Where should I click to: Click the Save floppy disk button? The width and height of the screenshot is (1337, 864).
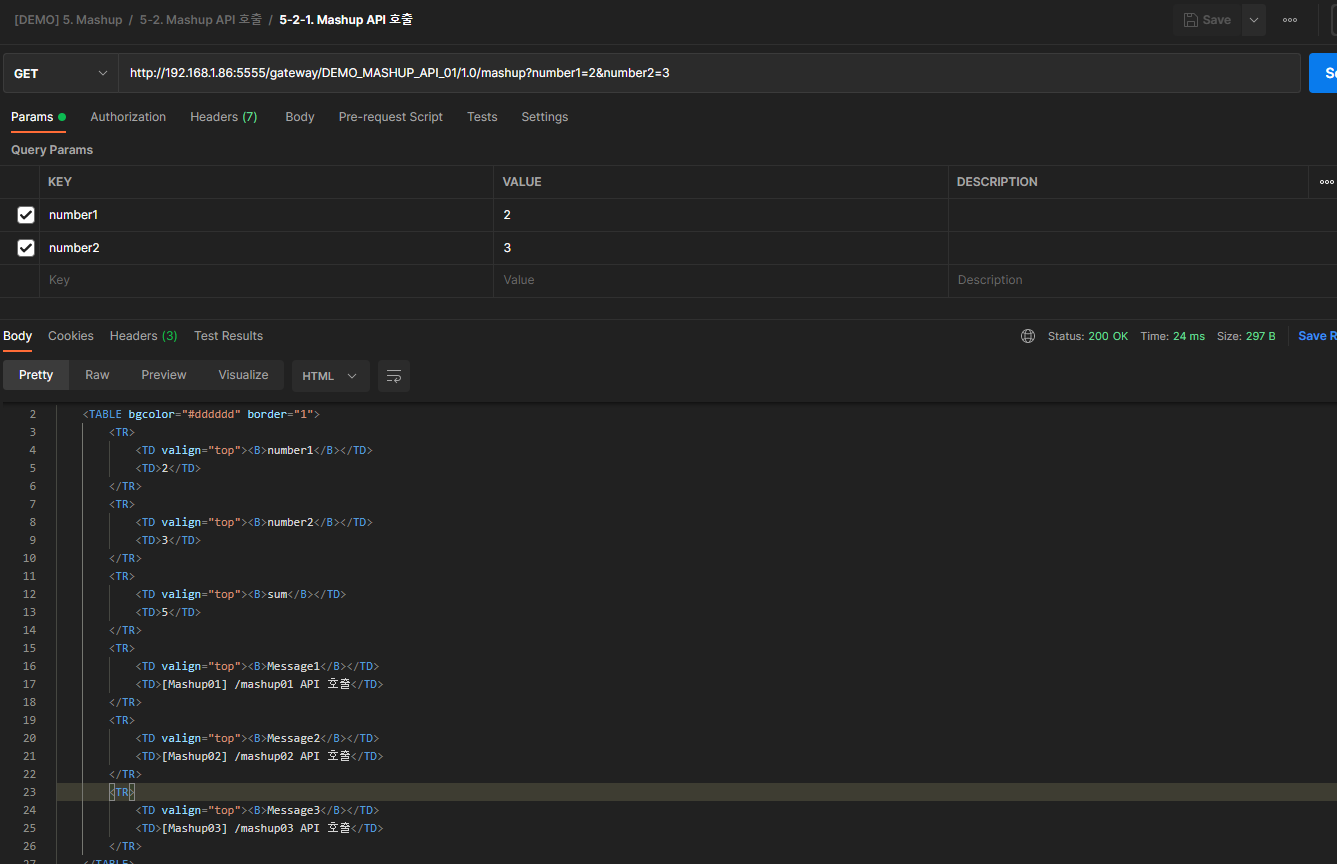tap(1207, 20)
